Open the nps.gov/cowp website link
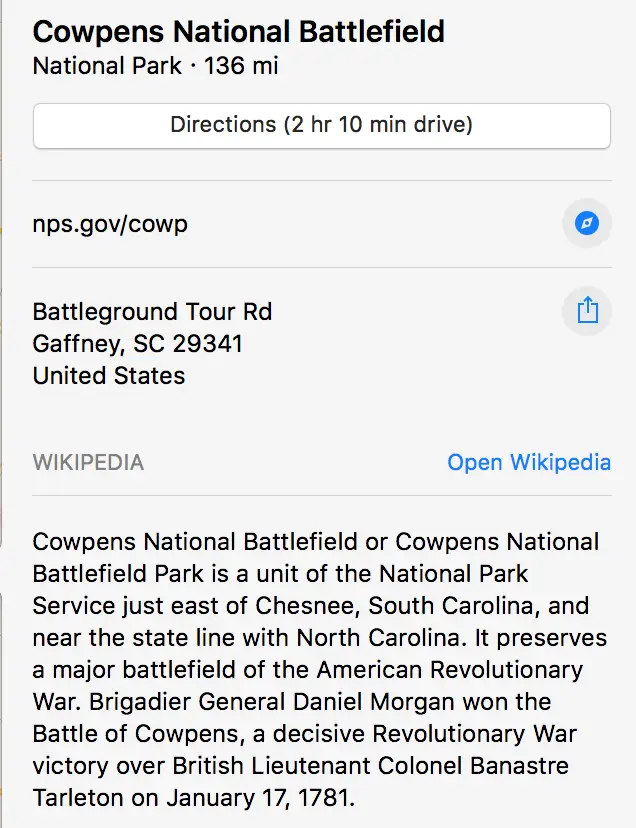The height and width of the screenshot is (828, 636). 110,223
